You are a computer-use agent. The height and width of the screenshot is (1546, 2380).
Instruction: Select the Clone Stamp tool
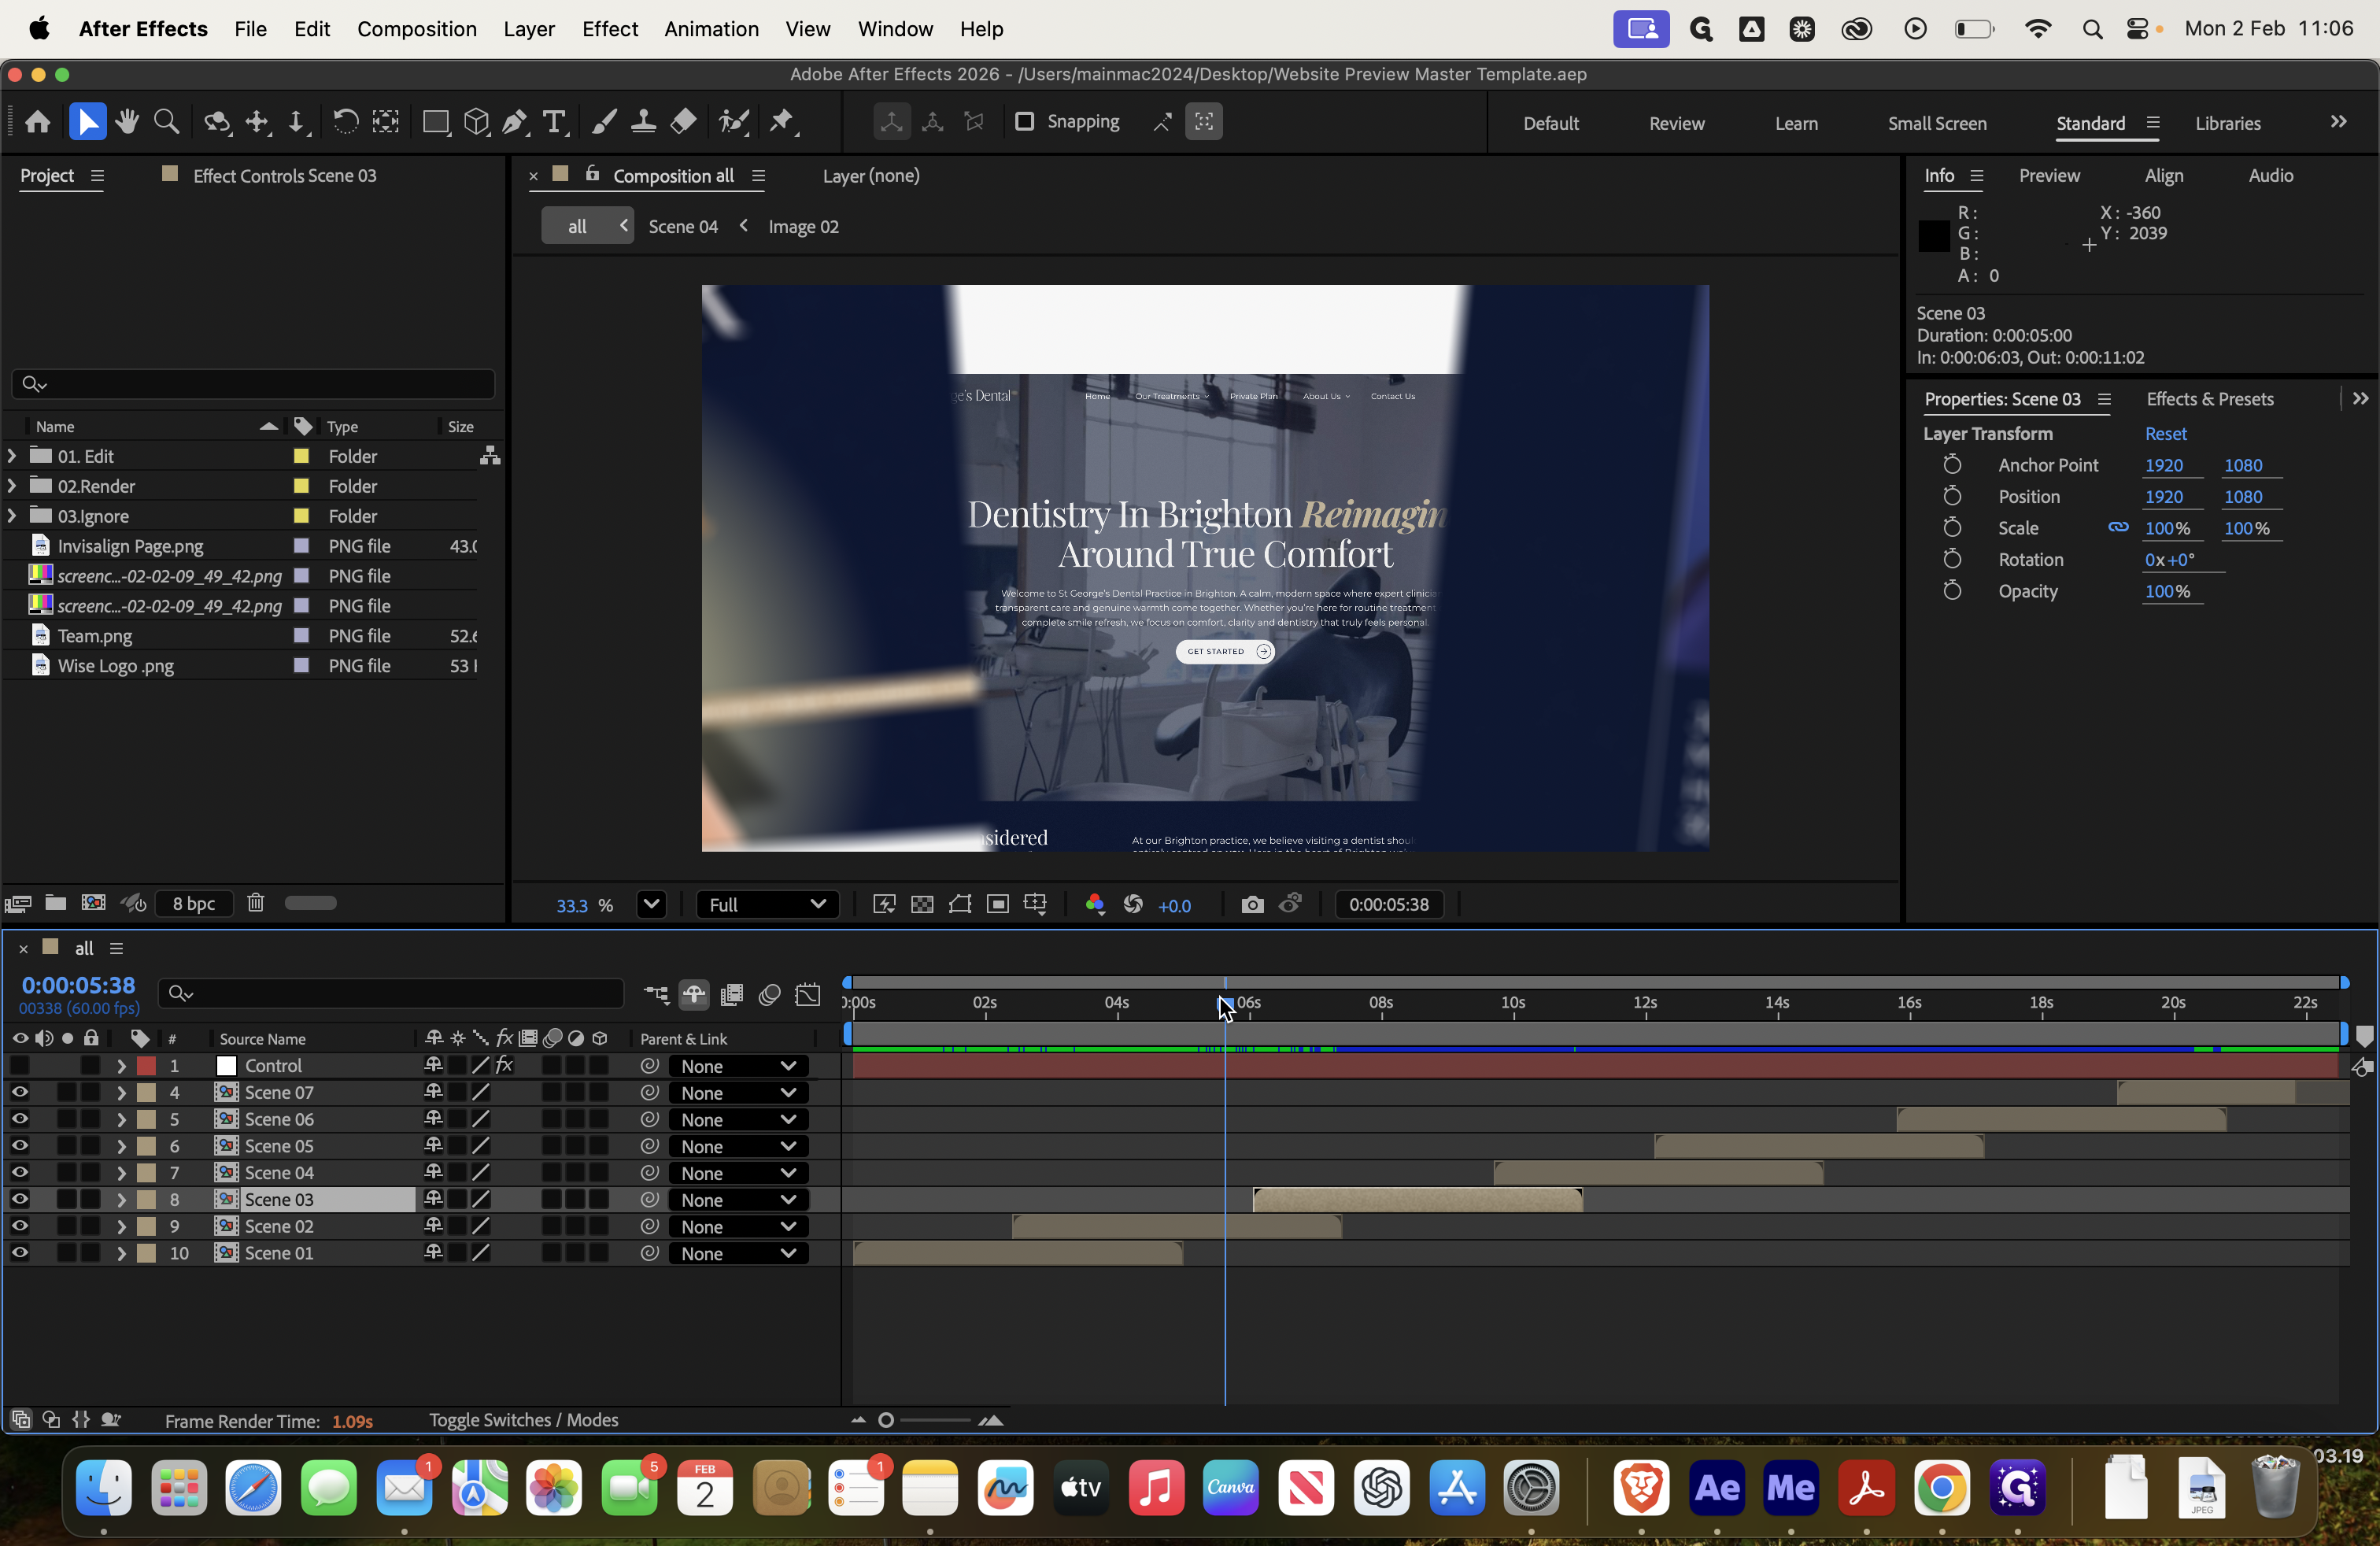[643, 122]
